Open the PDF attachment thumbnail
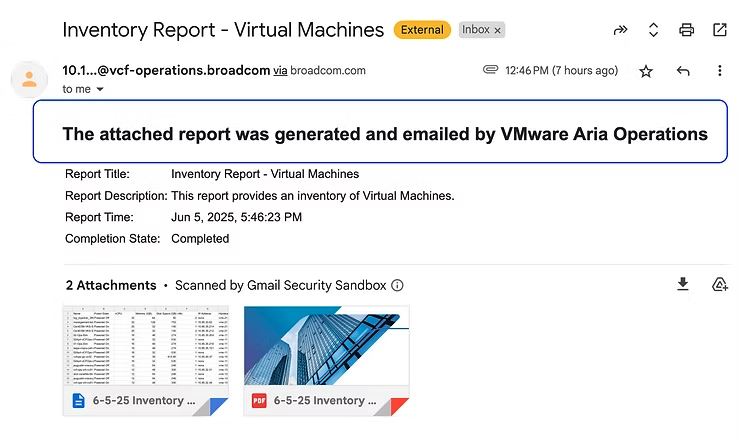Screen dimensions: 739x445 click(x=327, y=345)
